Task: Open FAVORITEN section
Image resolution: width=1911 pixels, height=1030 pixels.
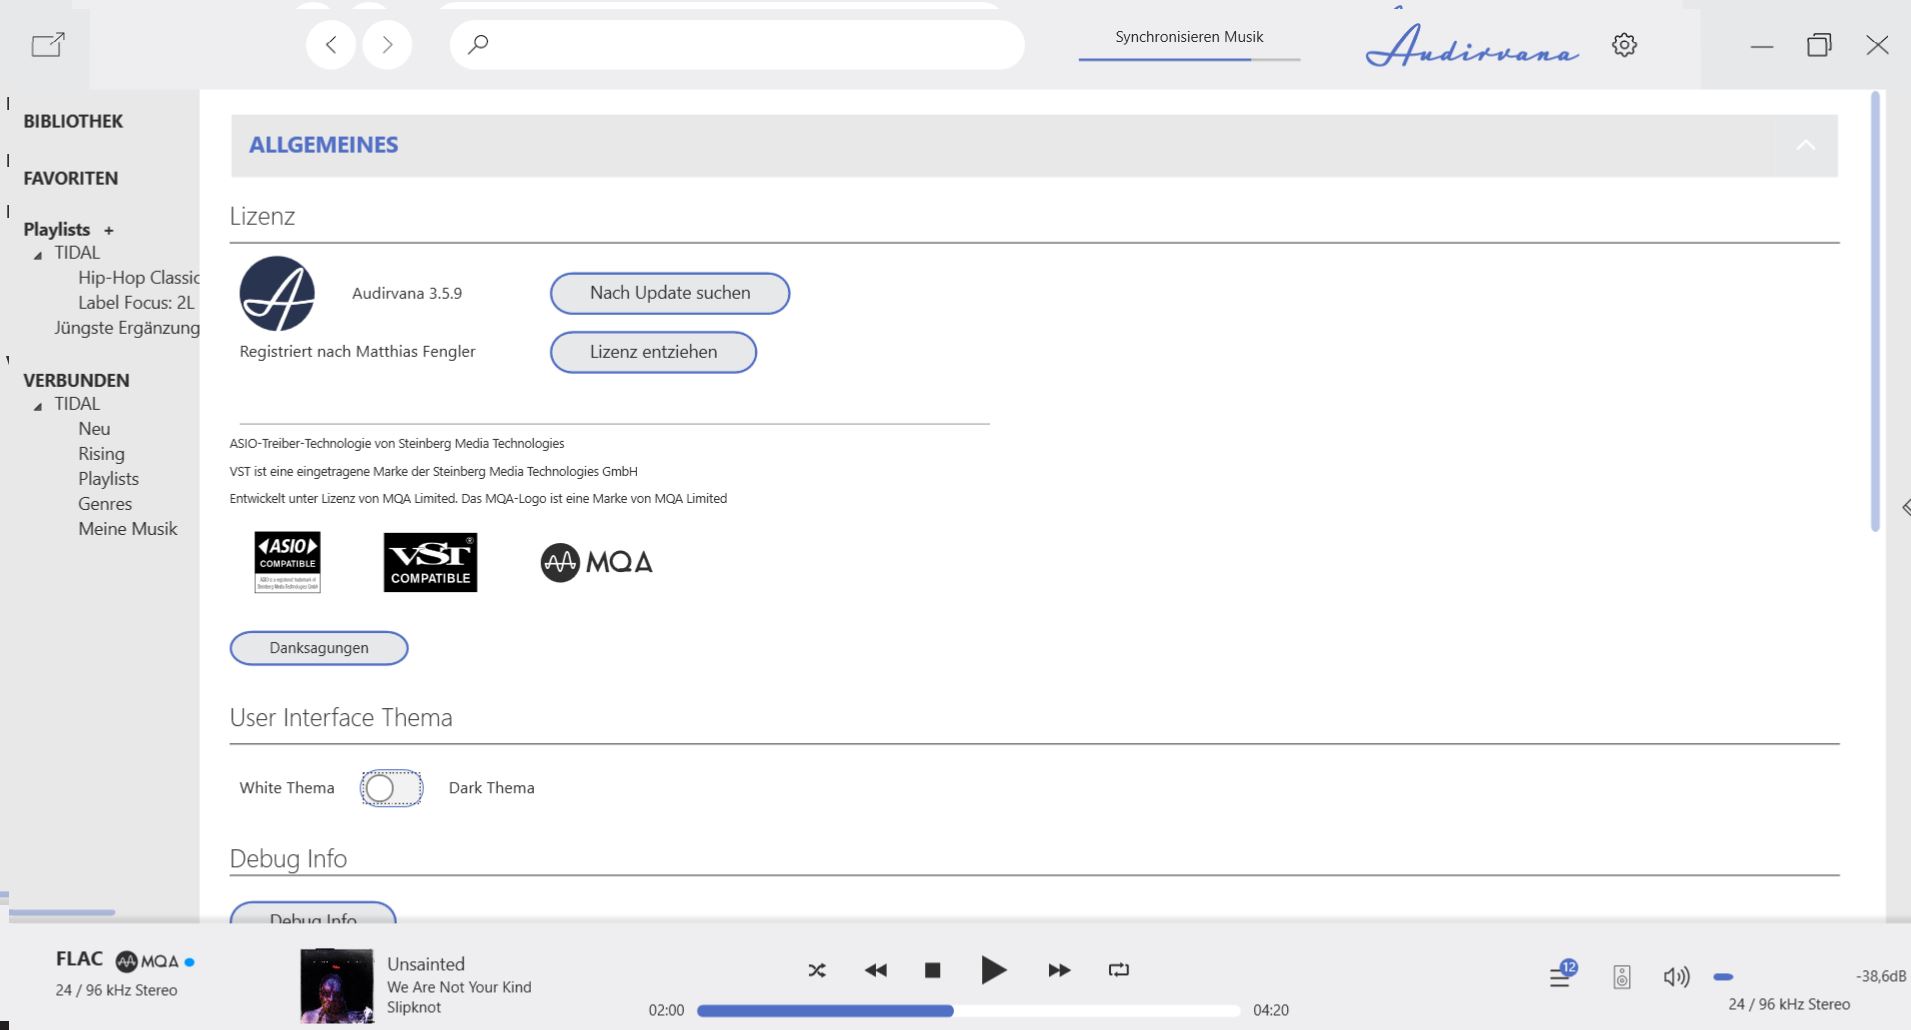Action: pos(71,178)
